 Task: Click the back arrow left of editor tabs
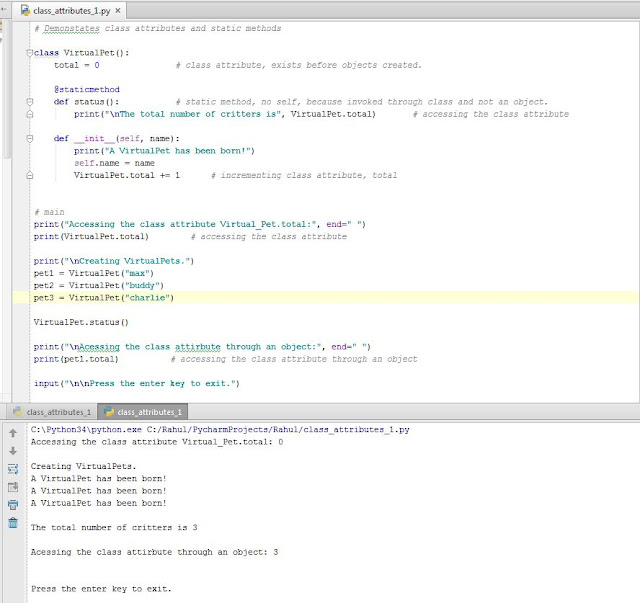point(3,9)
